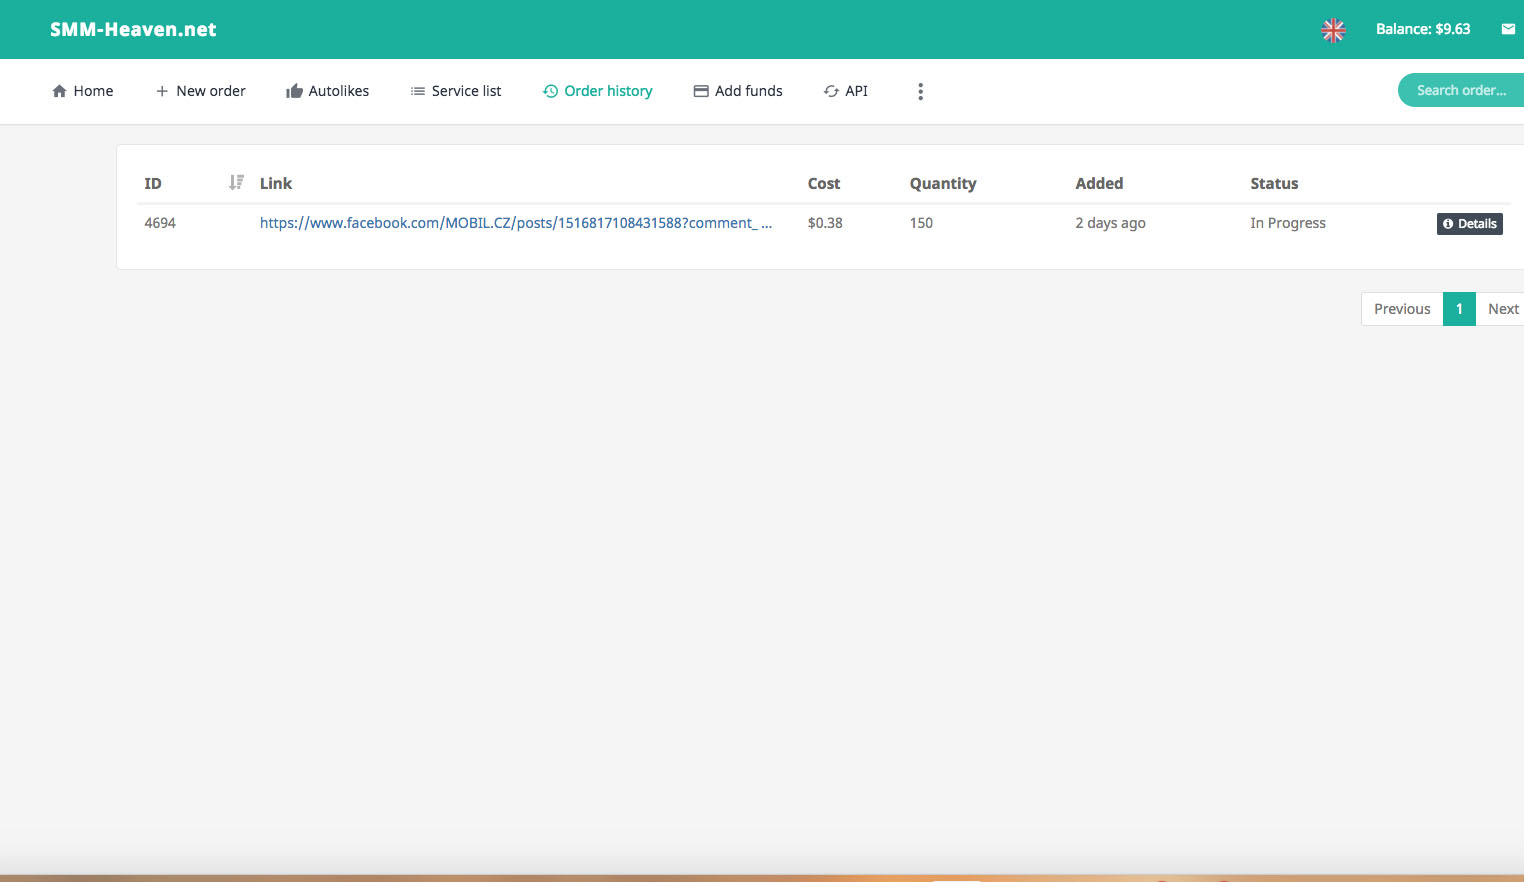
Task: Sort orders using the ID sort icon
Action: [236, 182]
